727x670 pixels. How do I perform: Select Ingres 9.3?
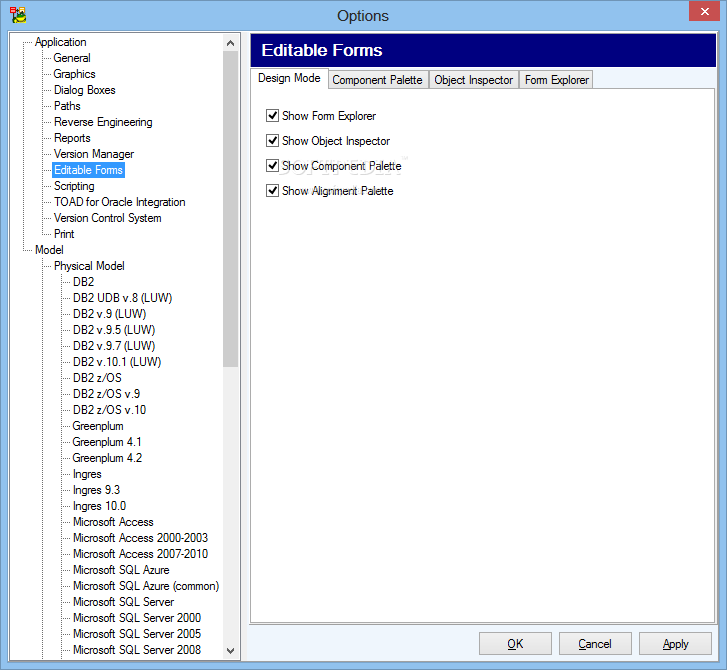click(x=96, y=490)
